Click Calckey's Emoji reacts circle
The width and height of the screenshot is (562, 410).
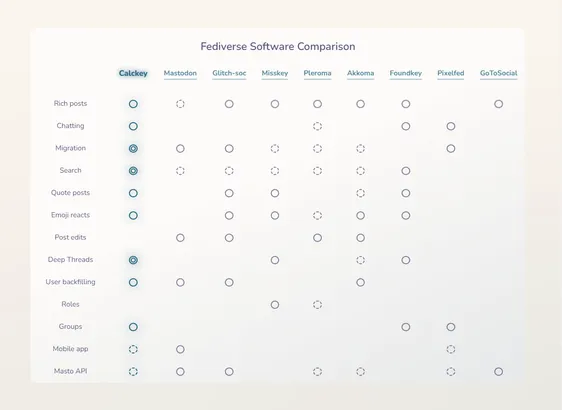[x=133, y=215]
